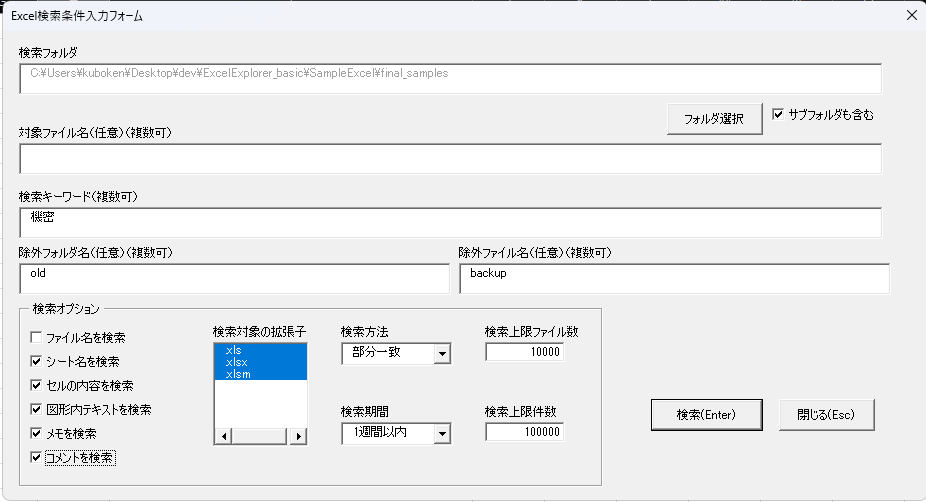Click the 検索フォルダ path field

coord(450,79)
